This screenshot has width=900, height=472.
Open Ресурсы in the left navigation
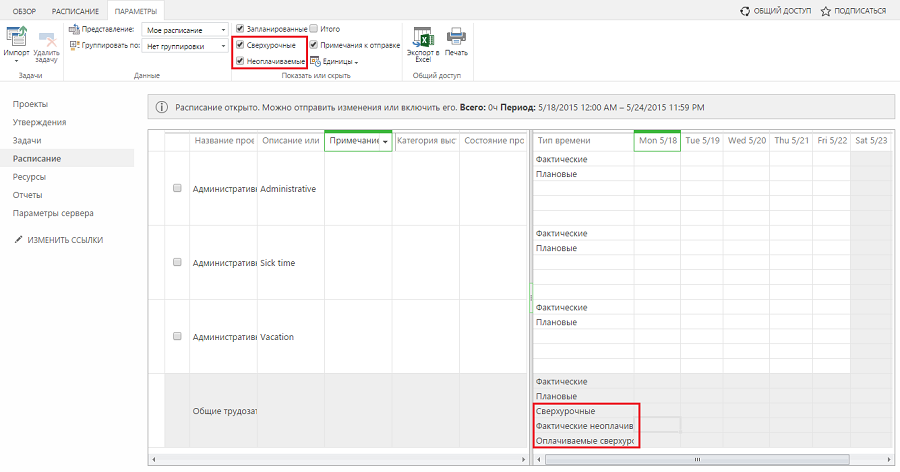(29, 177)
